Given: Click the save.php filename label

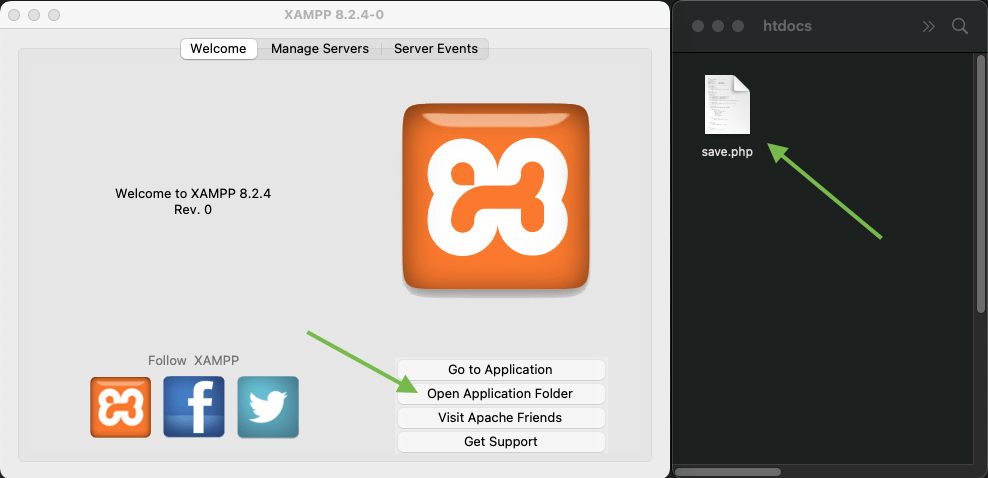Looking at the screenshot, I should (727, 152).
